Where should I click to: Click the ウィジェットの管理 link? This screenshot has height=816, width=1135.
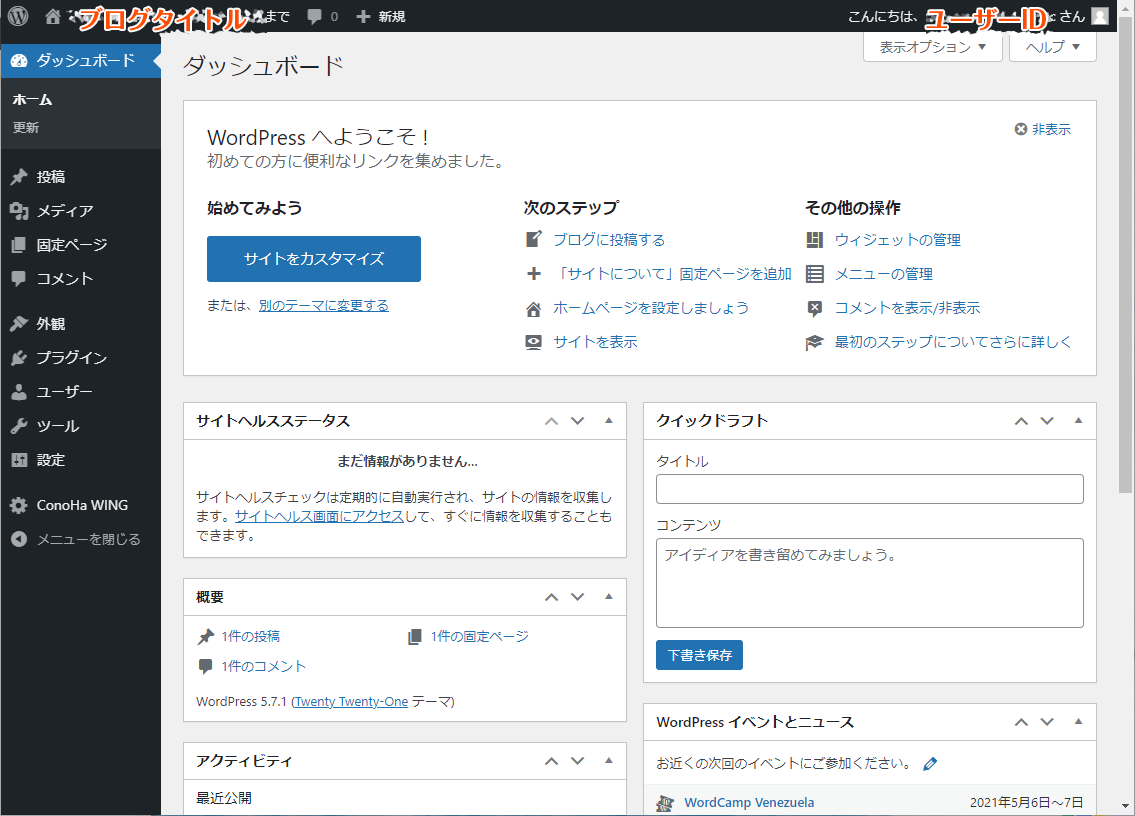click(898, 240)
